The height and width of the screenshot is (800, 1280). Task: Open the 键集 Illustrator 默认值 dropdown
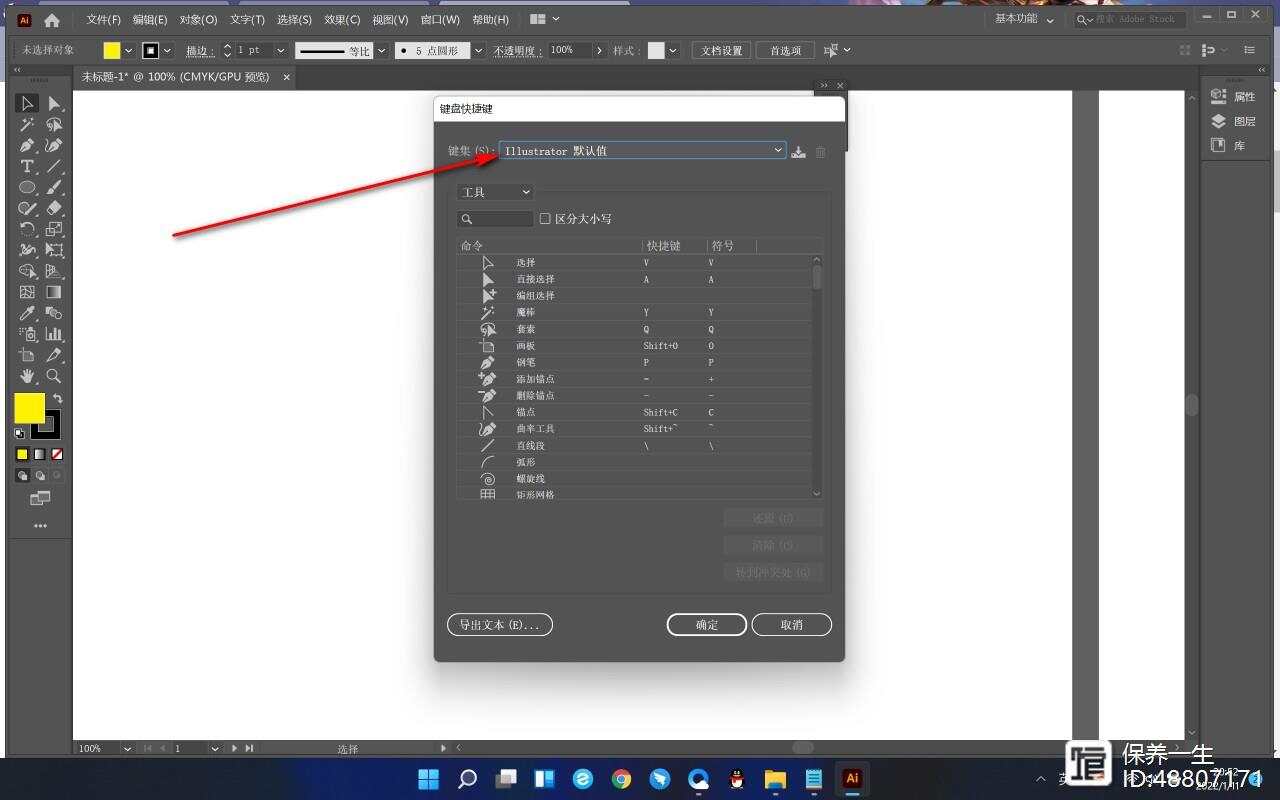(x=643, y=151)
